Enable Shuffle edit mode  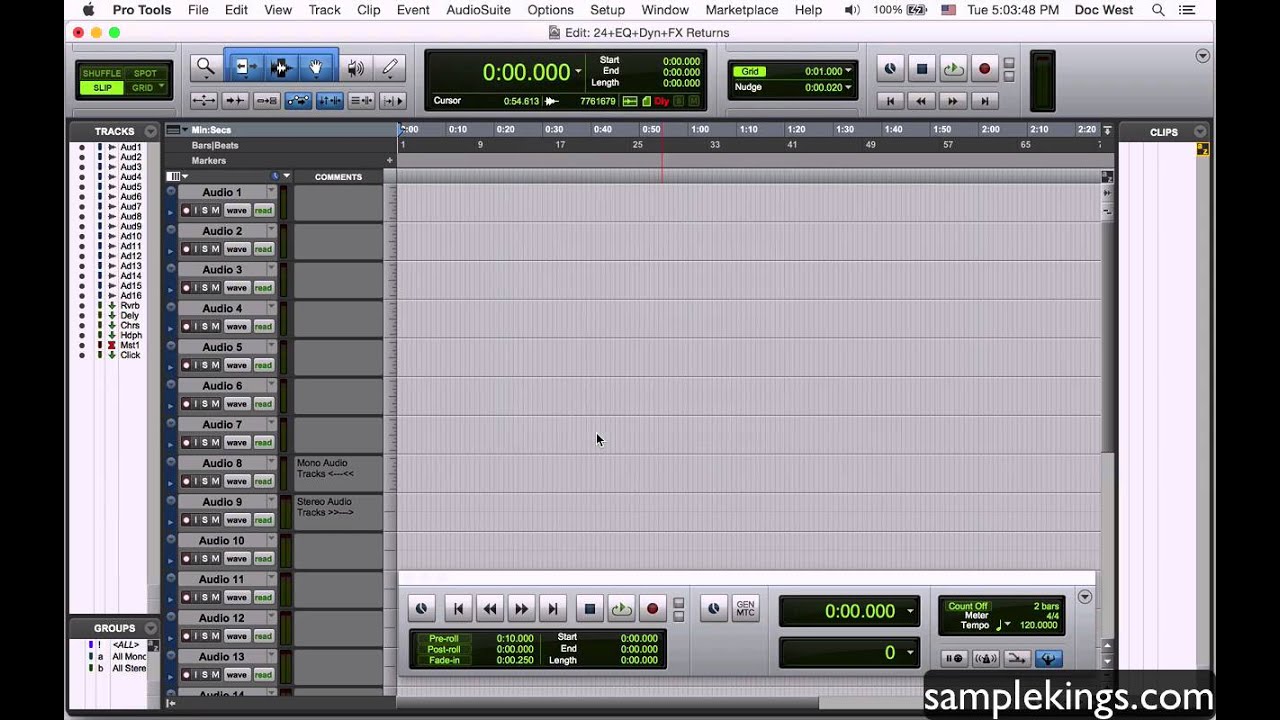click(x=101, y=73)
